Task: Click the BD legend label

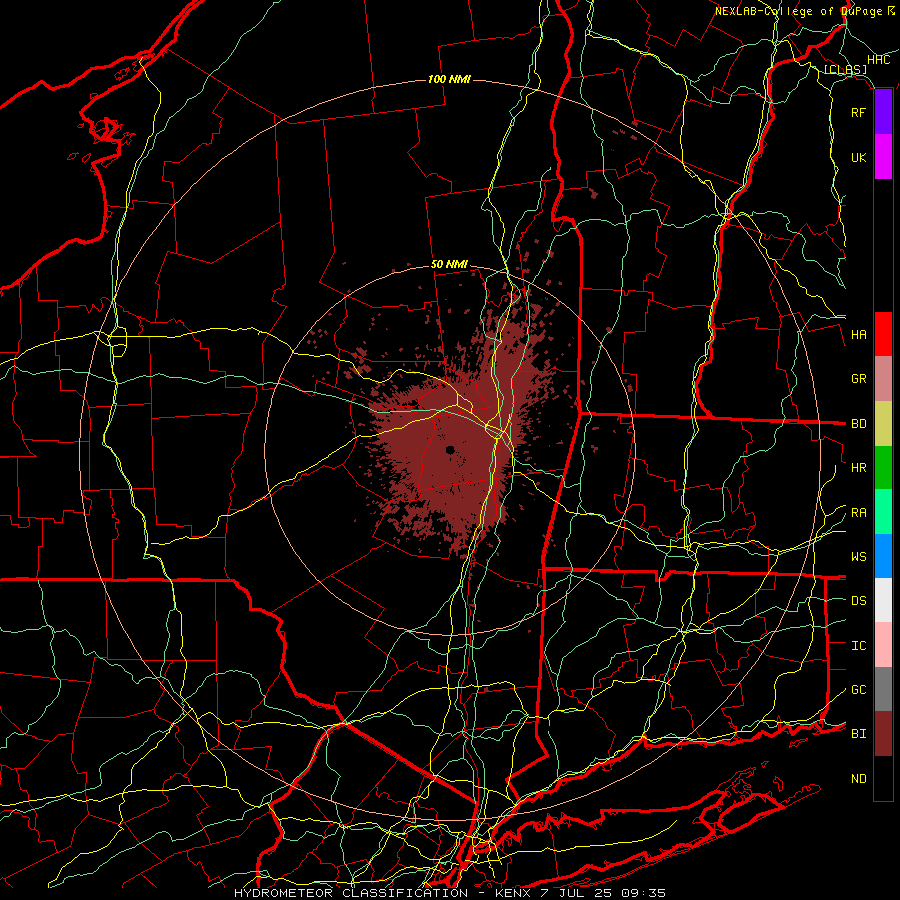Action: click(x=859, y=424)
